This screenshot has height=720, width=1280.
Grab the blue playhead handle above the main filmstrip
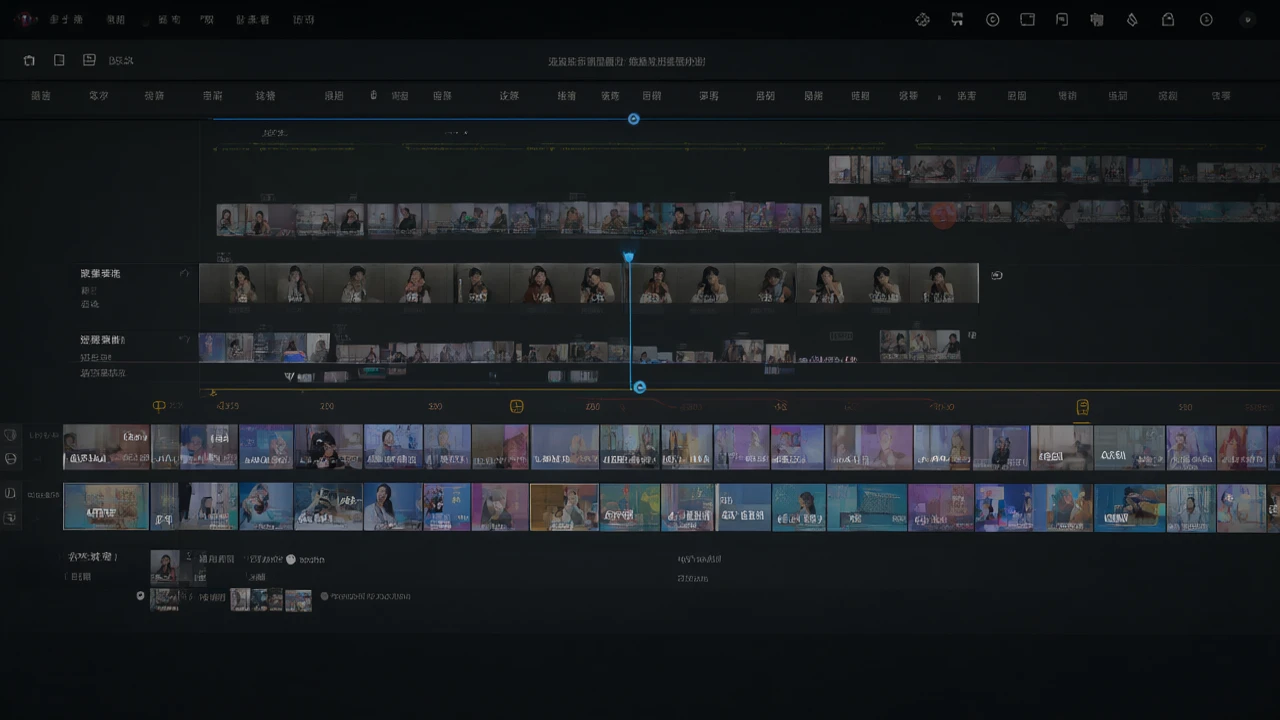point(629,258)
